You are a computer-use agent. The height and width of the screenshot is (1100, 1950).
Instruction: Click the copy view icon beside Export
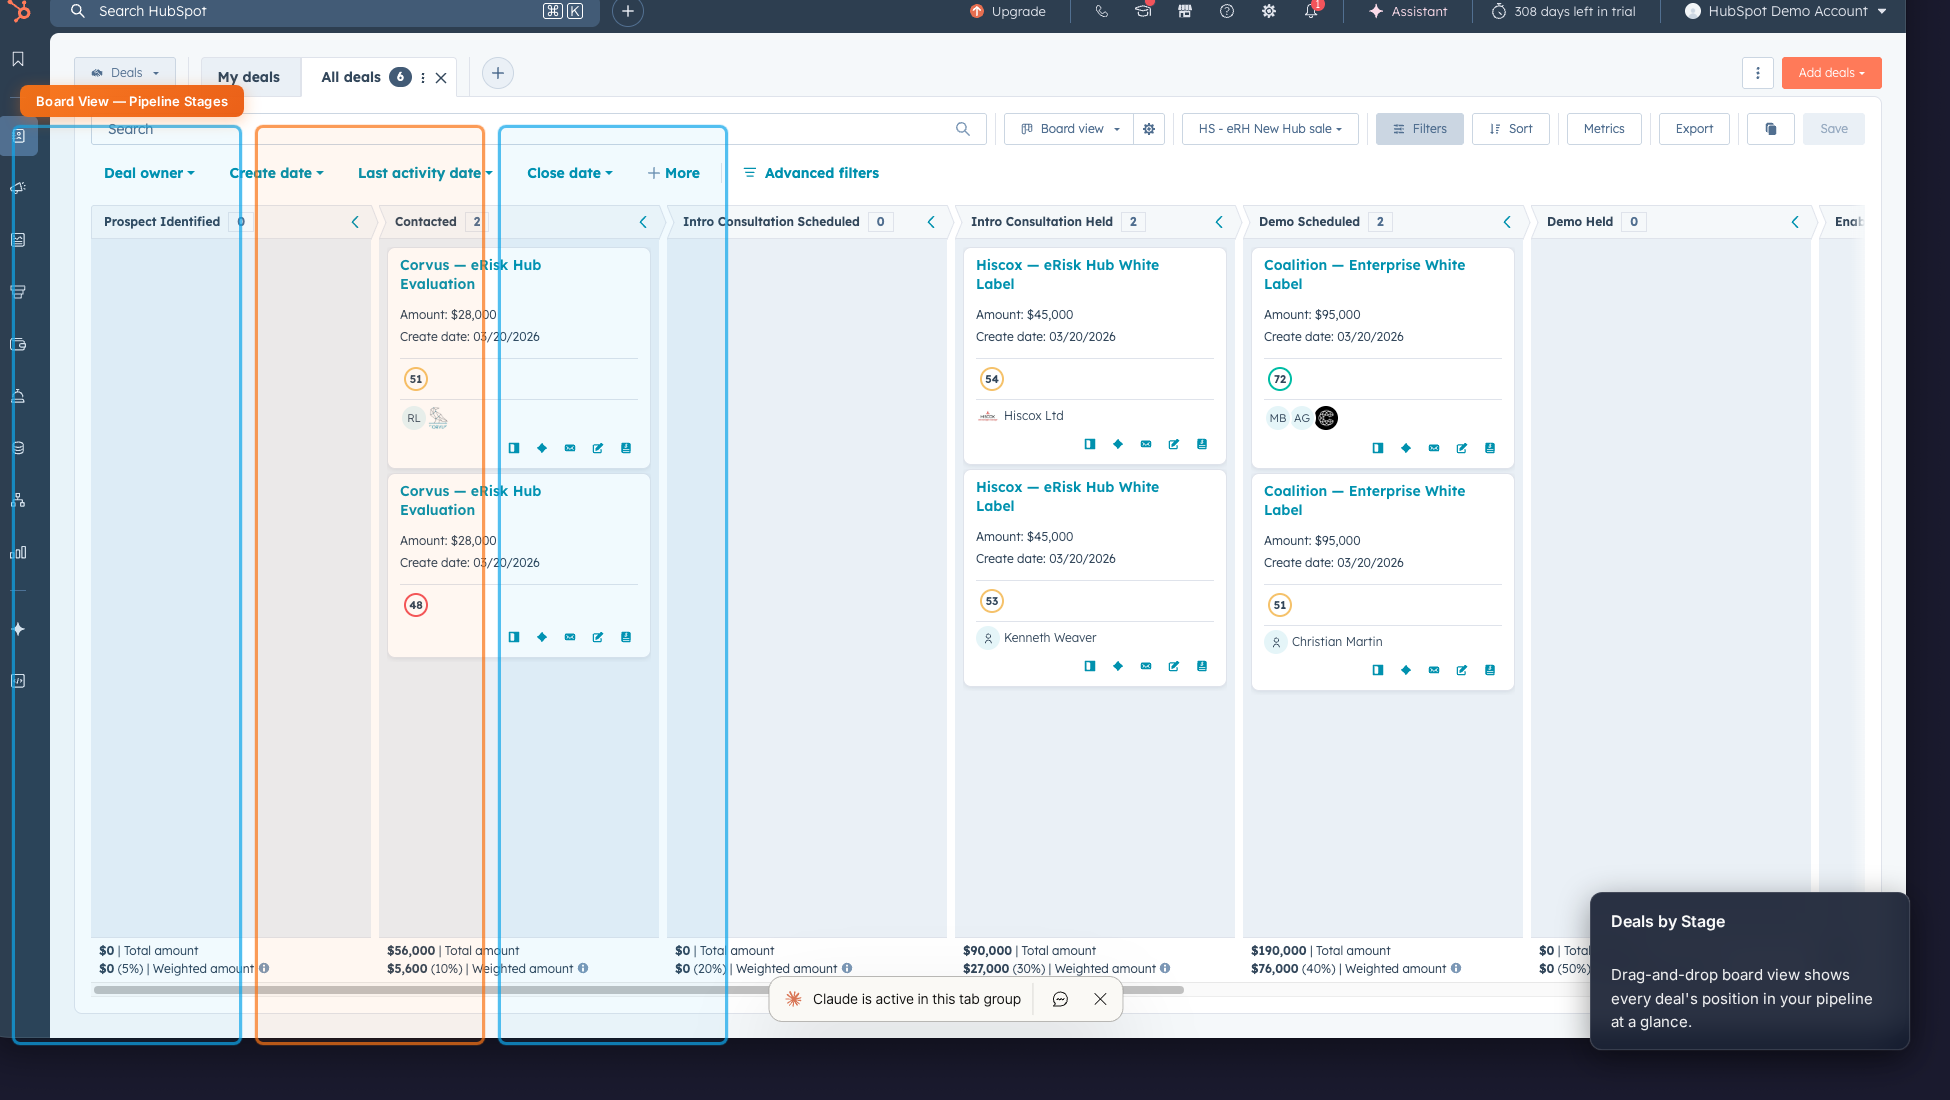click(1771, 129)
